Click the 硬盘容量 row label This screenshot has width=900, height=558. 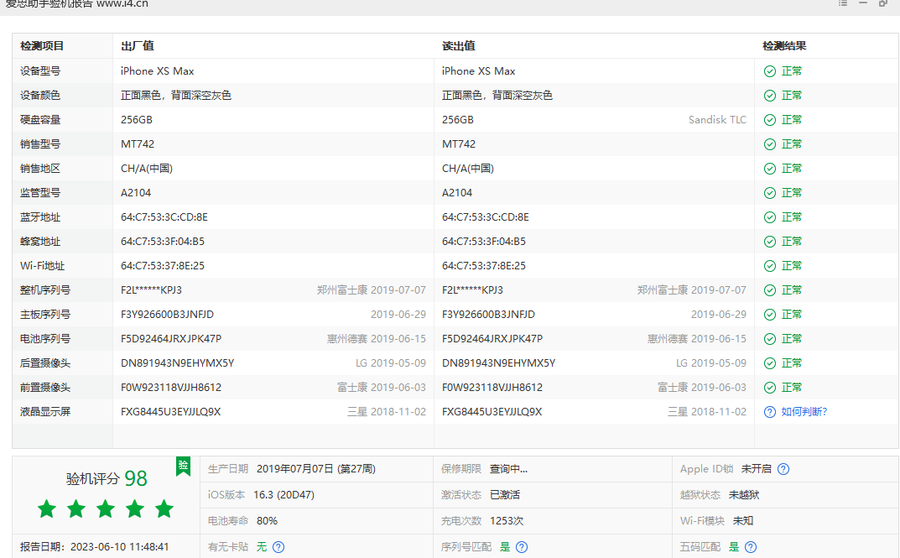click(x=40, y=120)
